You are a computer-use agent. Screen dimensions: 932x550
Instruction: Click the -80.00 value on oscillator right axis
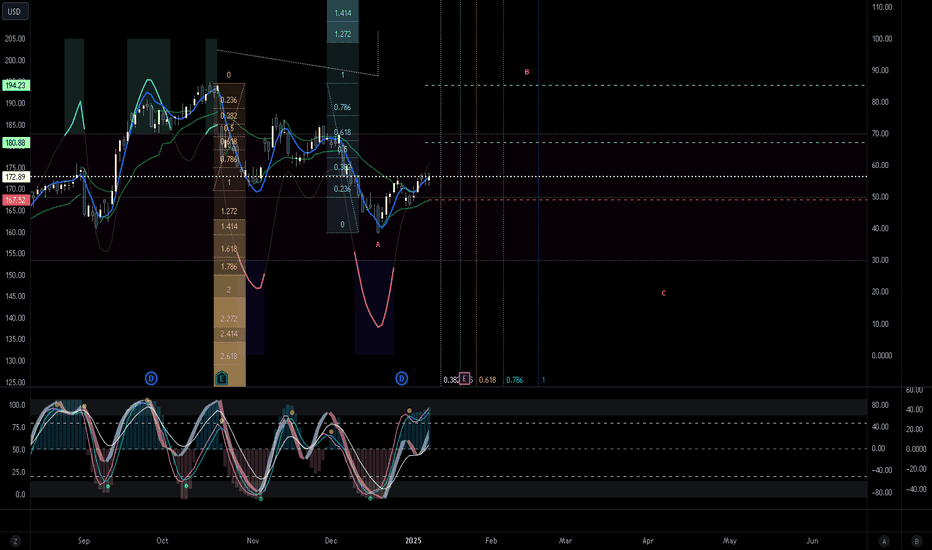click(x=881, y=492)
